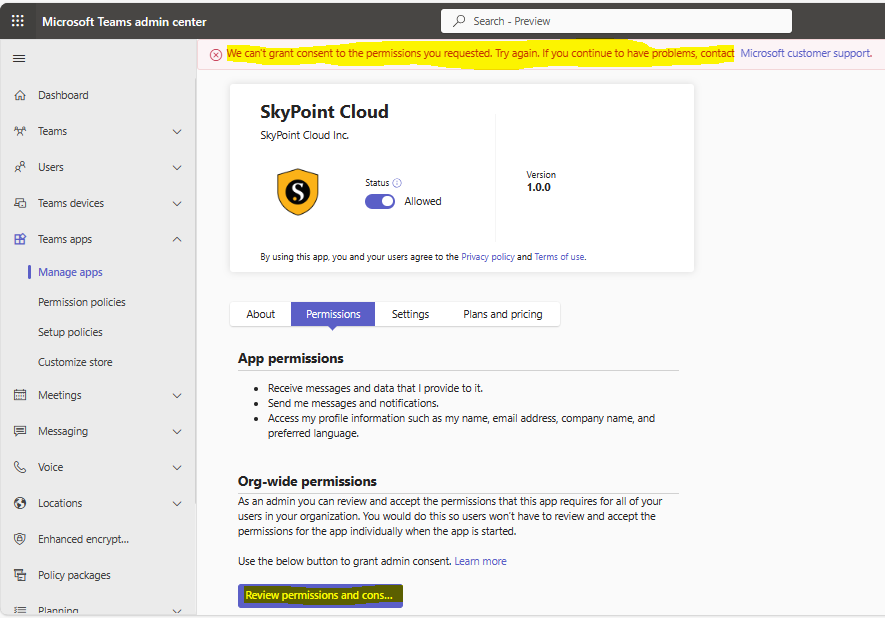
Task: Click the Policy packages icon
Action: (20, 575)
